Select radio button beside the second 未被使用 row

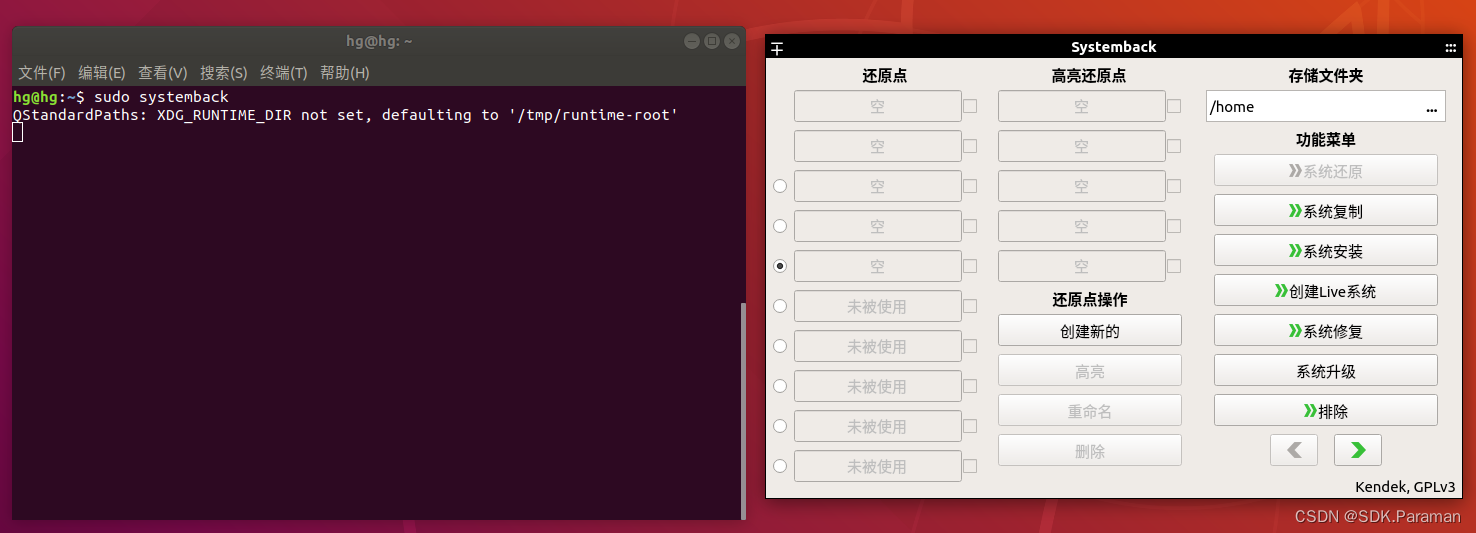[x=780, y=346]
